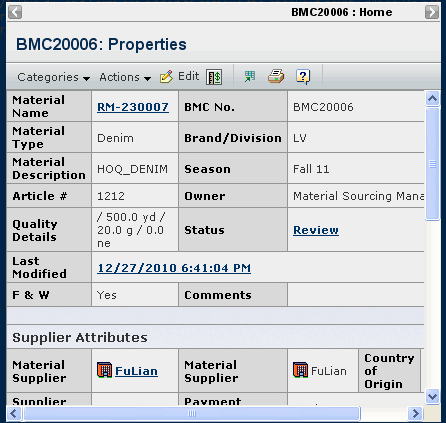Click the Last Modified date link
This screenshot has height=423, width=446.
174,268
